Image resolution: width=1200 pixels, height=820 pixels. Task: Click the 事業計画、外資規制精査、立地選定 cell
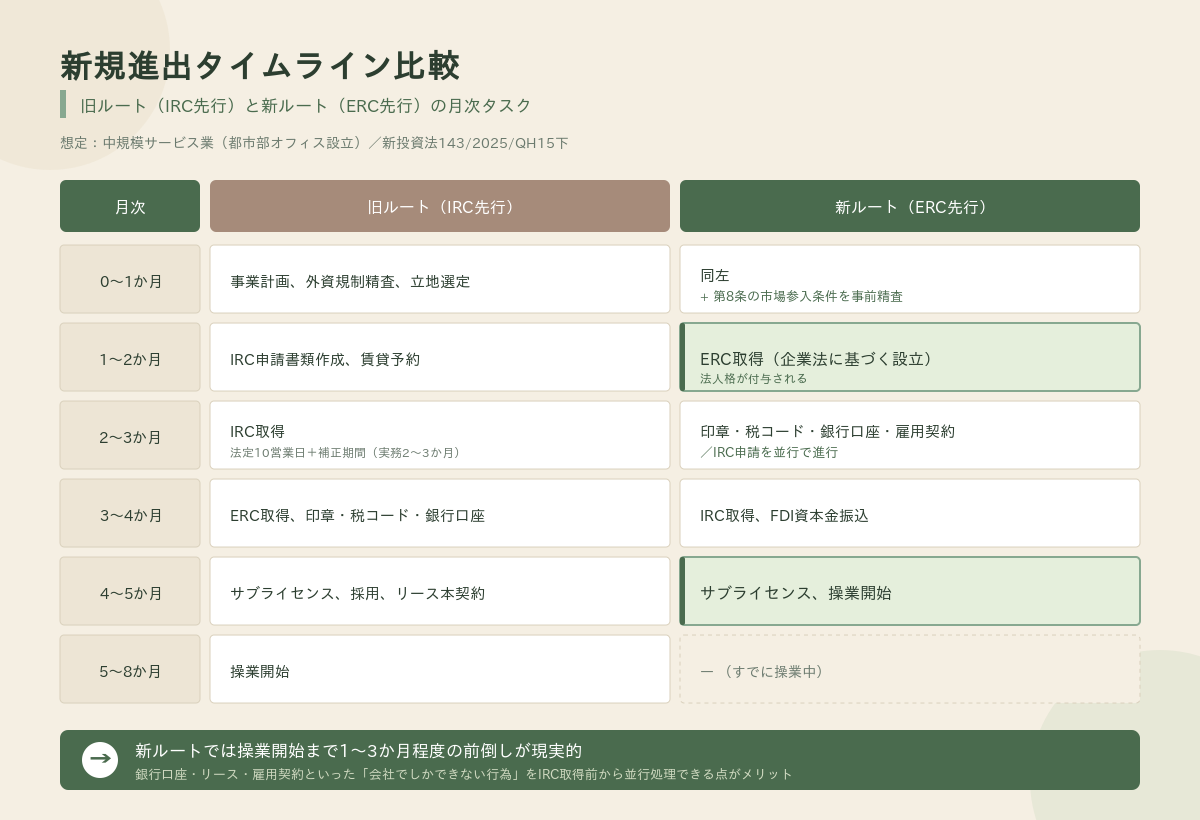click(440, 280)
